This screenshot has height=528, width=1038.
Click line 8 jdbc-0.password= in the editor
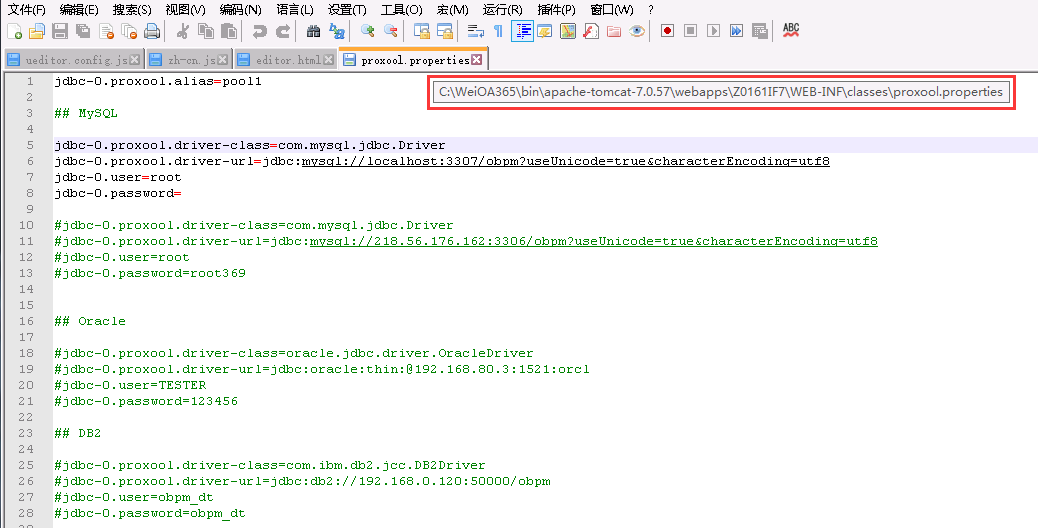click(118, 193)
